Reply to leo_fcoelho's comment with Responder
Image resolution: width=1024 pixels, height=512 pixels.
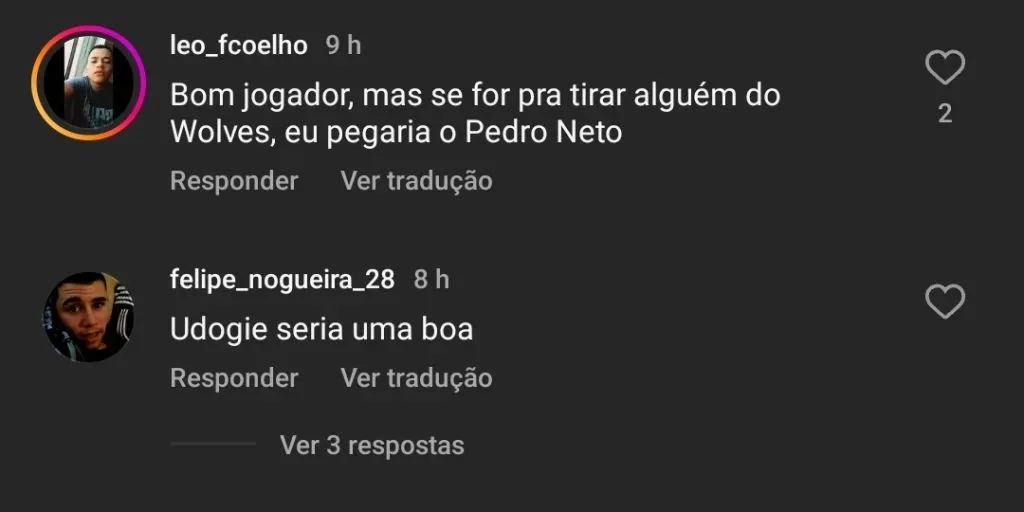pyautogui.click(x=234, y=181)
